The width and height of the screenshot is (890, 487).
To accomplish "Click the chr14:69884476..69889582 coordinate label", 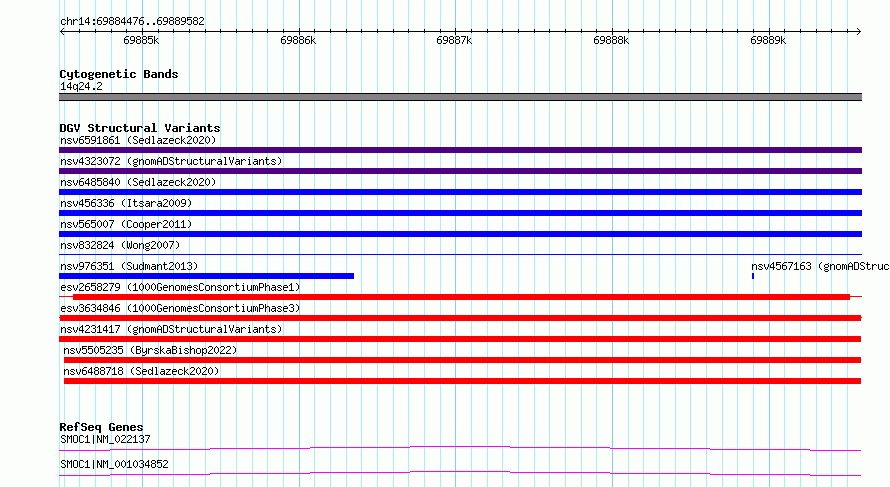I will [x=132, y=21].
